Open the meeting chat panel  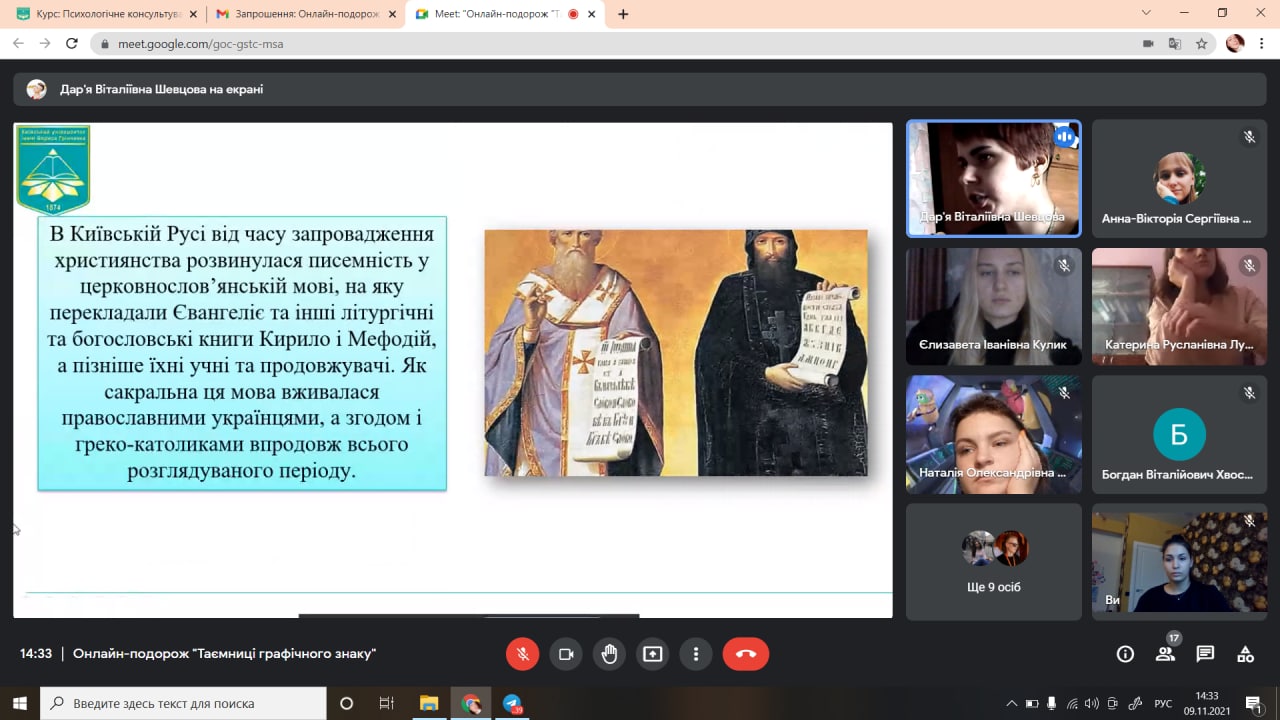1205,654
